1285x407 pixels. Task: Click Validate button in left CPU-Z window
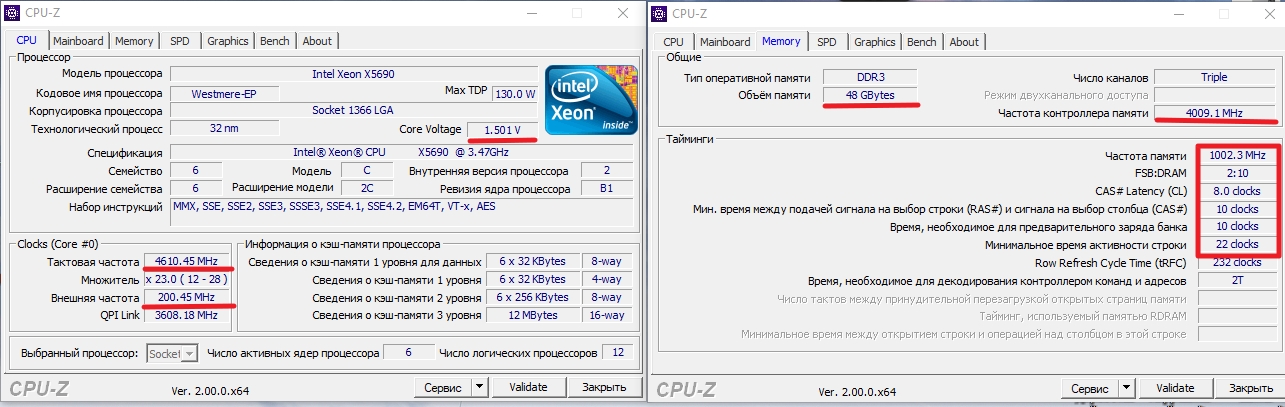tap(529, 387)
